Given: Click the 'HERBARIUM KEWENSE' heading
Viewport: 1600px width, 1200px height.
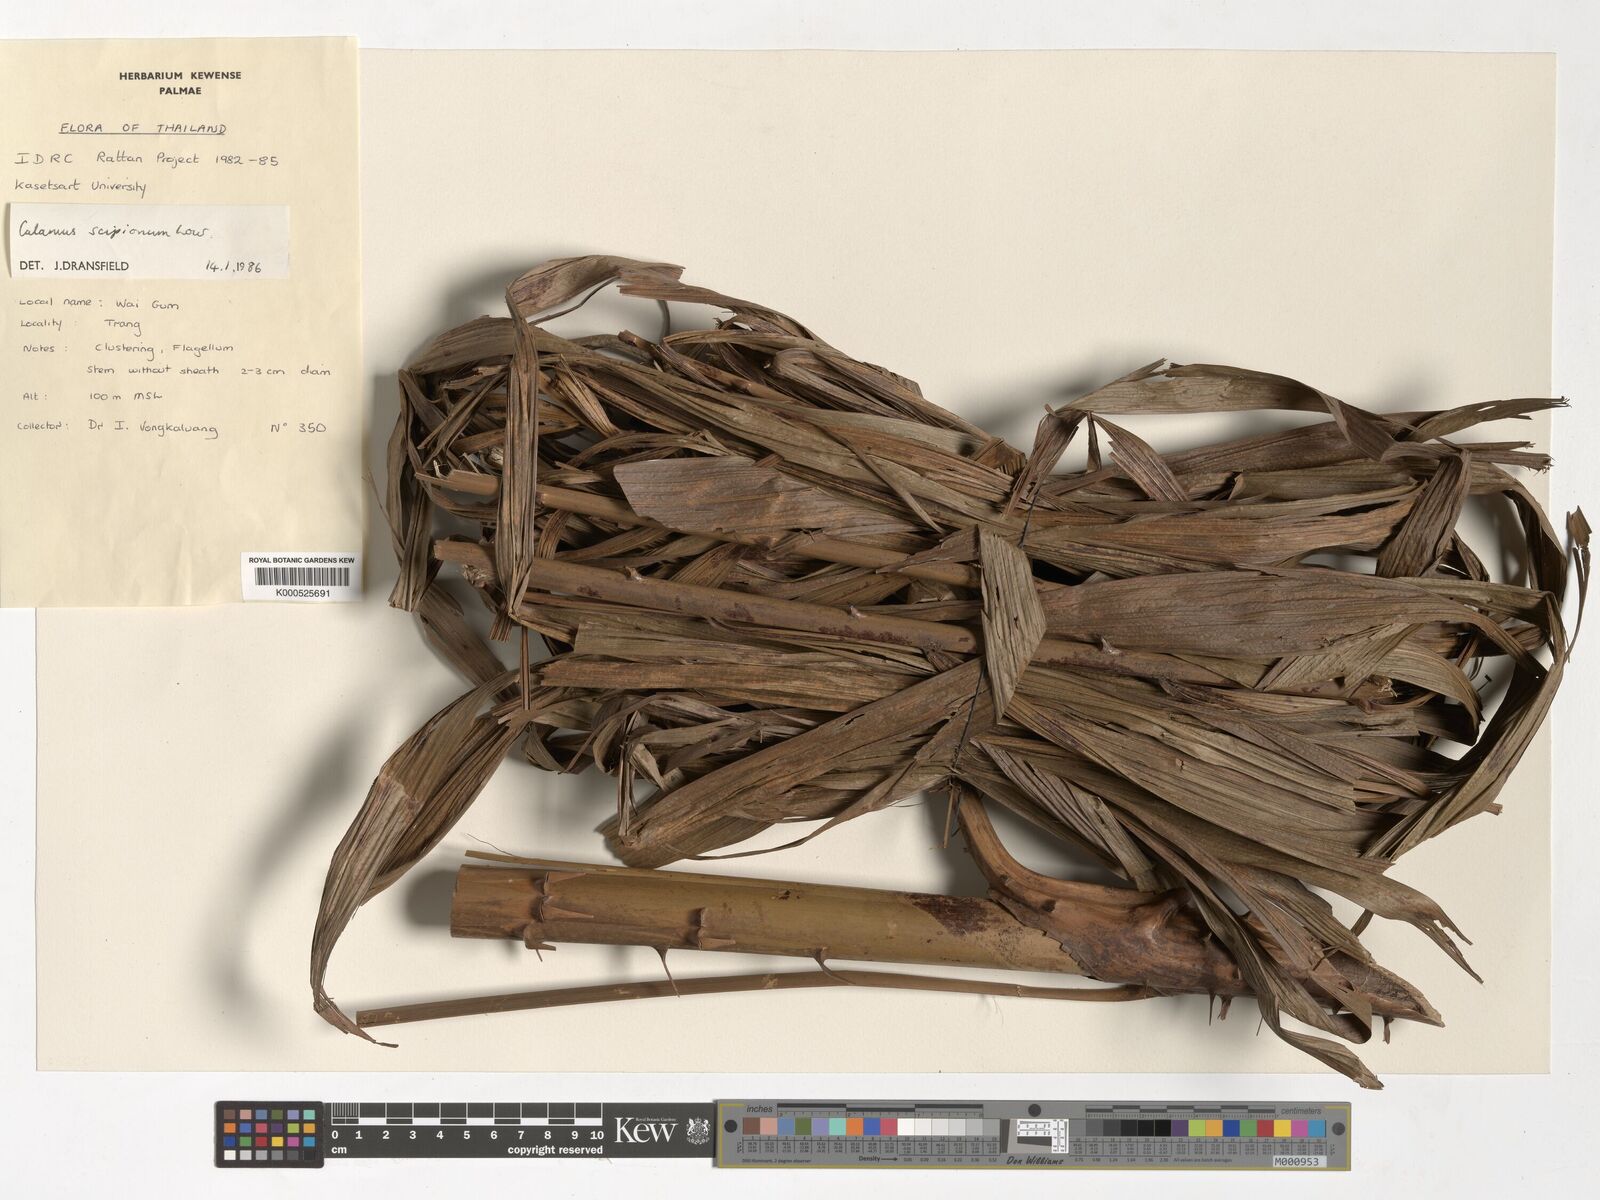Looking at the screenshot, I should pyautogui.click(x=180, y=75).
